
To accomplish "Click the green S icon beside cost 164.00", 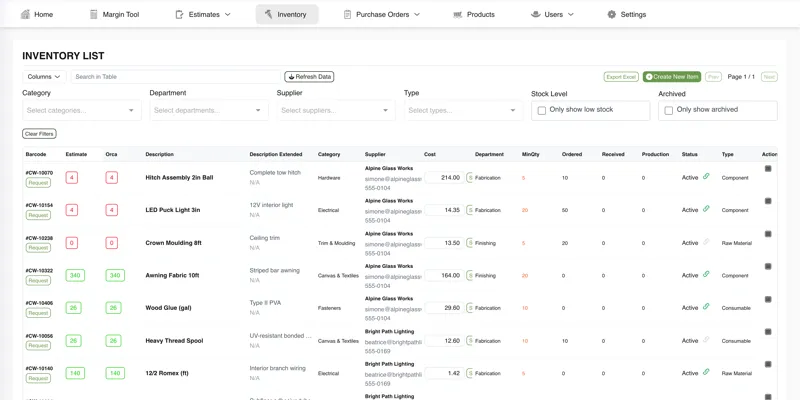I will tap(470, 276).
